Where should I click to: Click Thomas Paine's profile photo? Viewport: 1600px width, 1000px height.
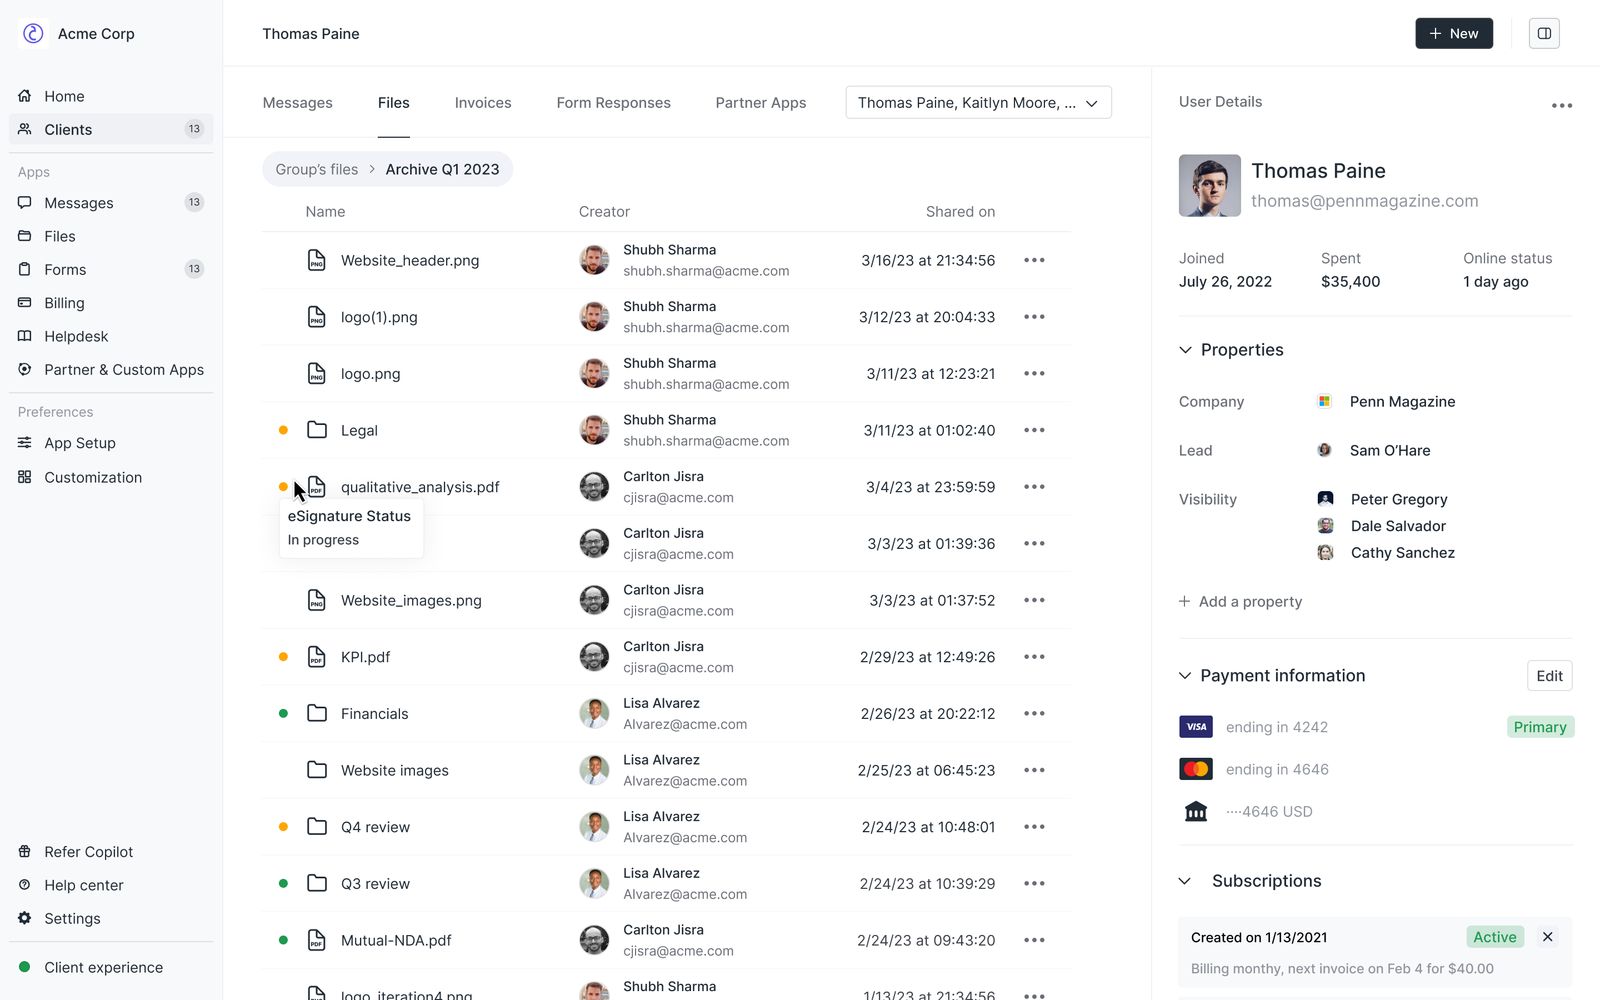point(1209,185)
